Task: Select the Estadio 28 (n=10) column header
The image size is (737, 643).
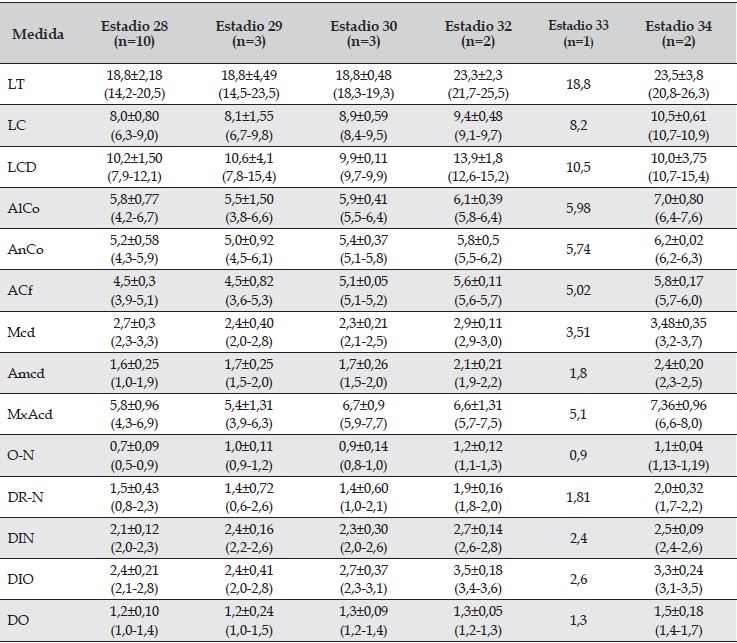Action: [134, 35]
